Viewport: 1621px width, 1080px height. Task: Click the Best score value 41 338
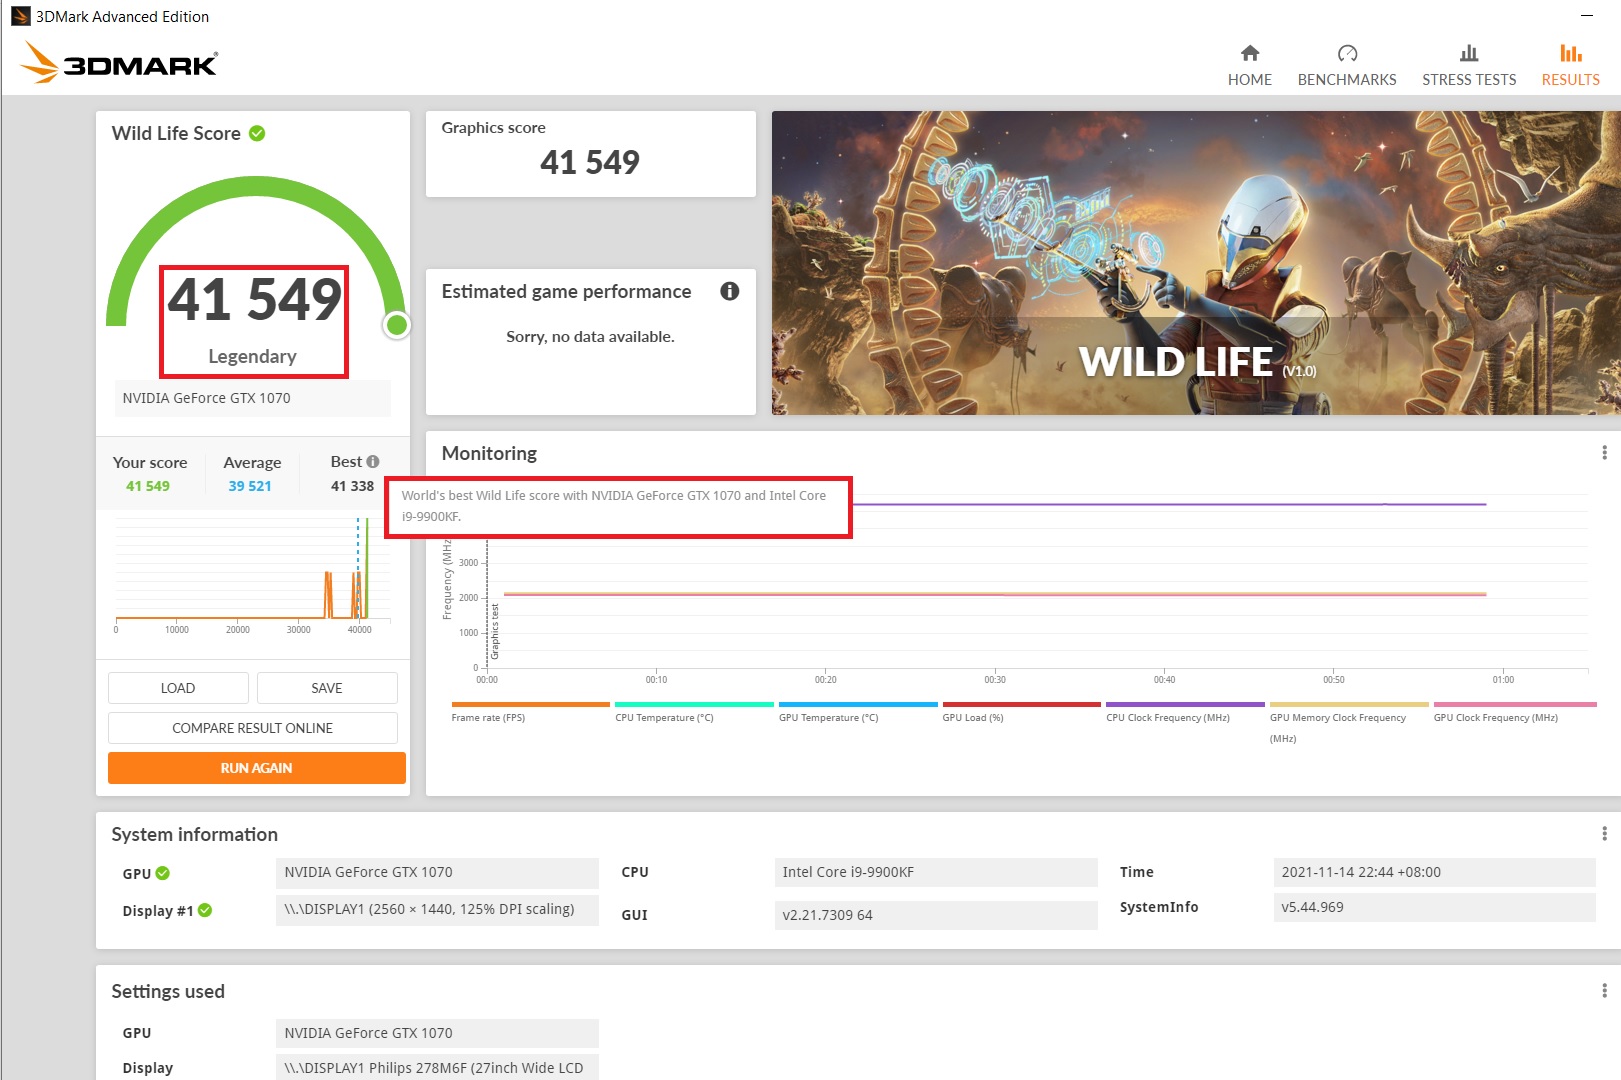(352, 486)
